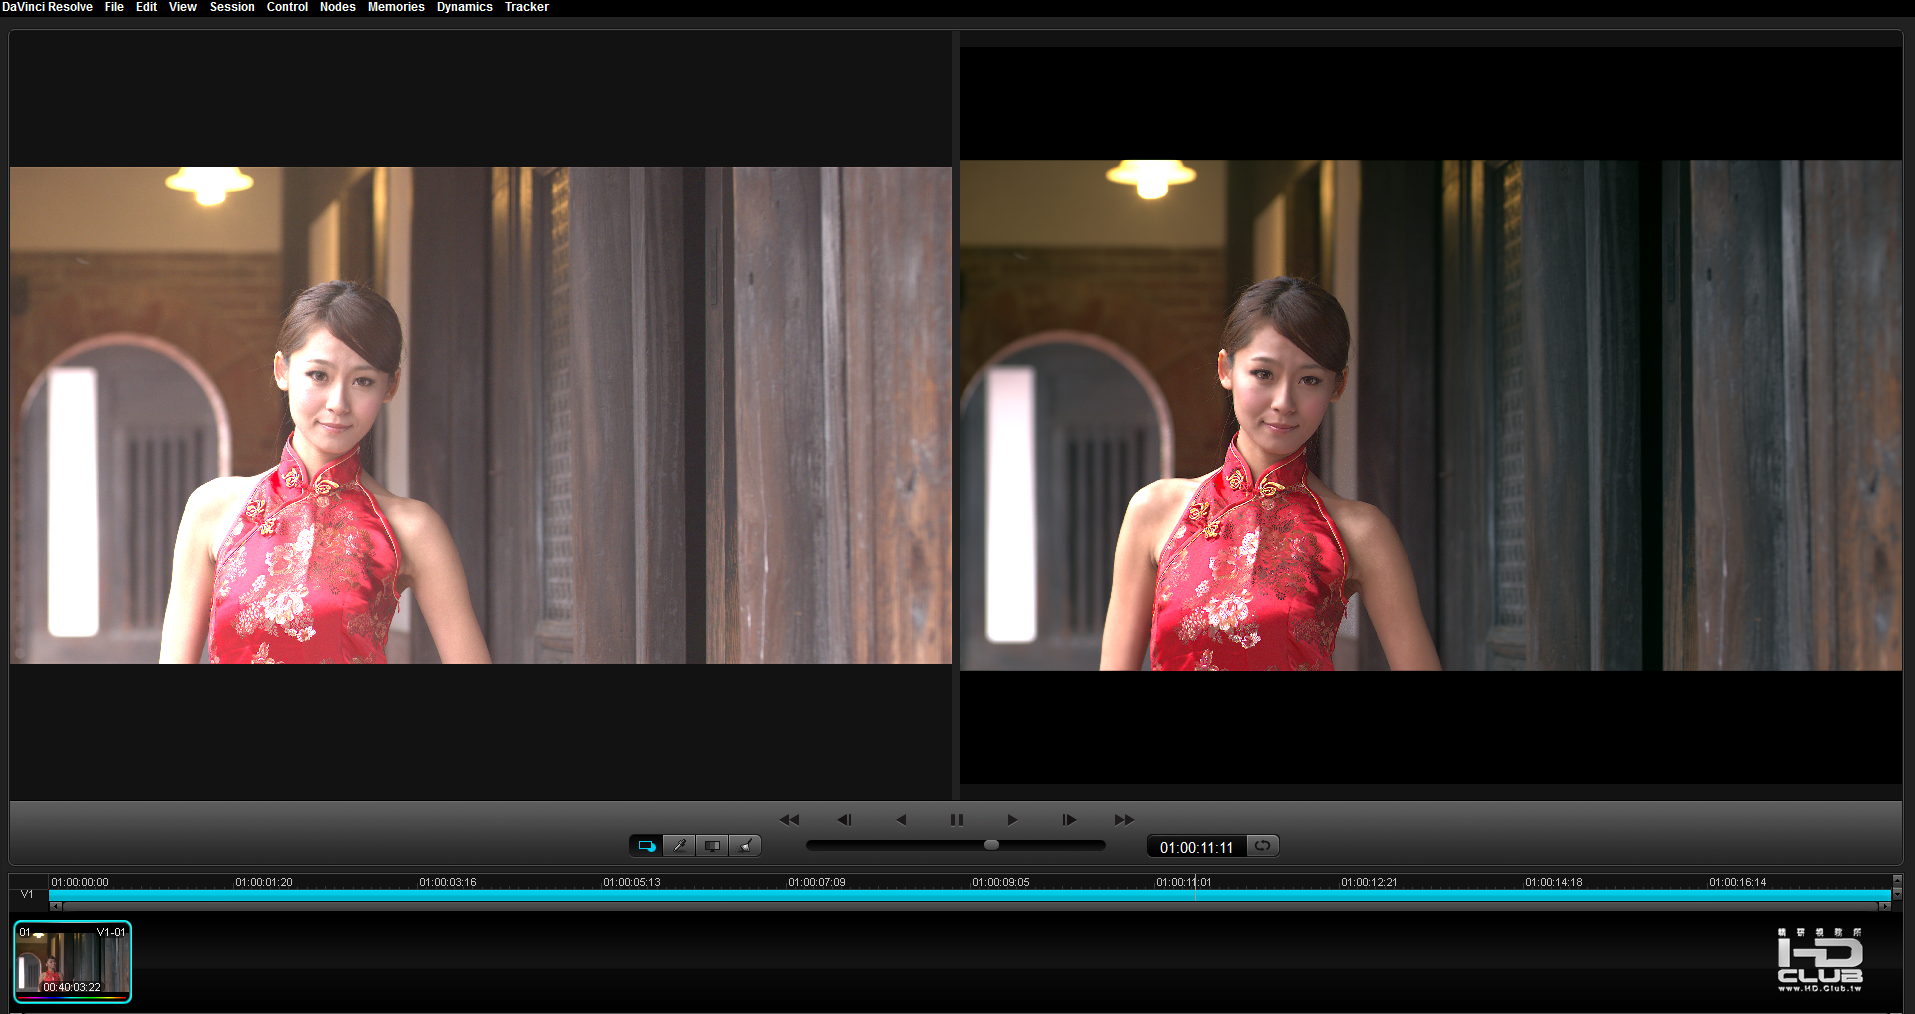
Task: Play the clip forward
Action: [x=1012, y=820]
